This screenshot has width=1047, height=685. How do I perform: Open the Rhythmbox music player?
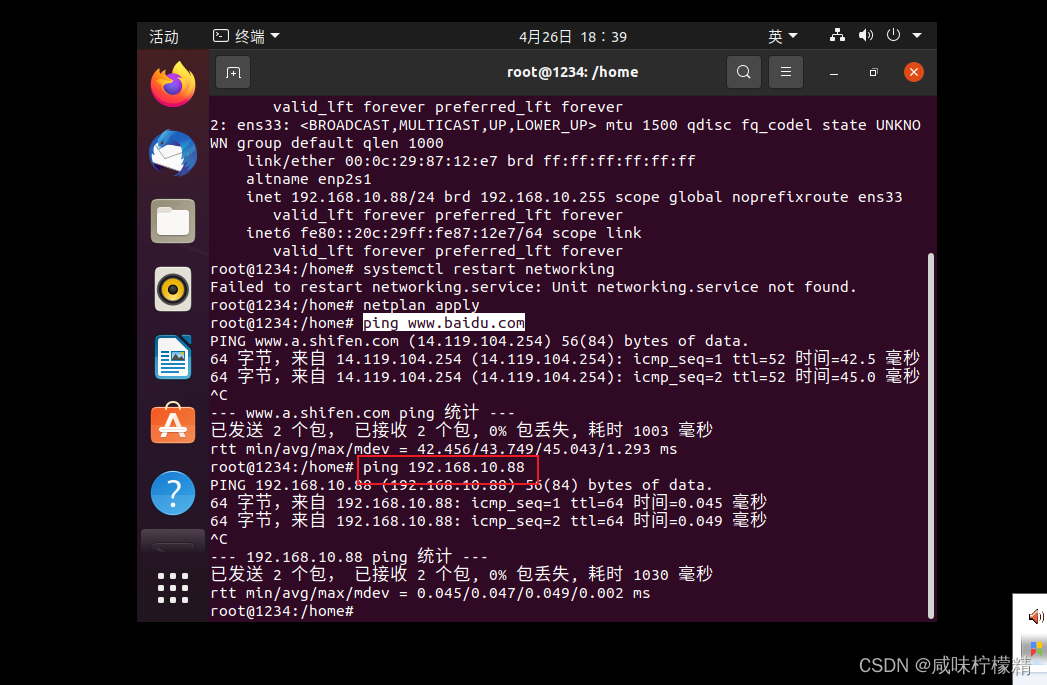(172, 289)
